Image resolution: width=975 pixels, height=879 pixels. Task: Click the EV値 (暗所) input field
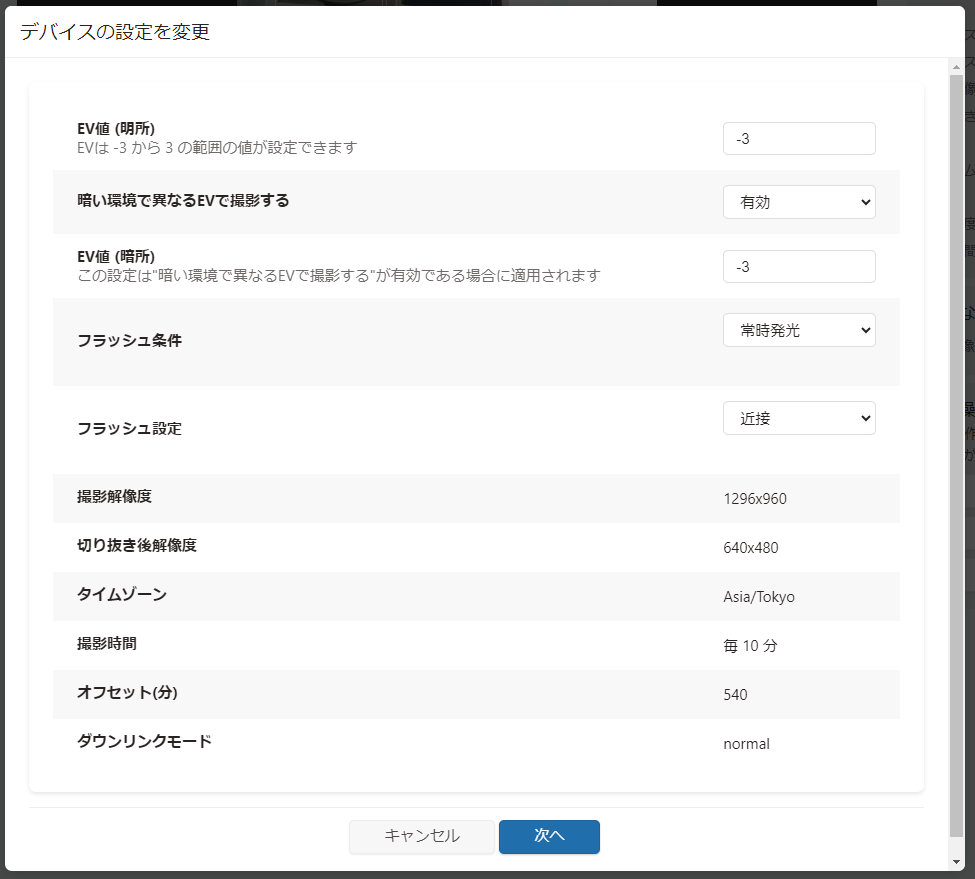pos(799,267)
